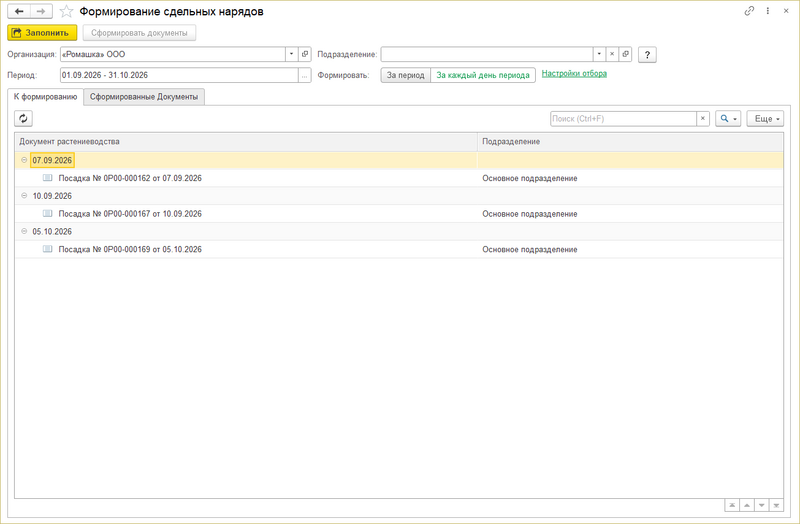Clear the Подразделение field
800x524 pixels.
click(x=612, y=54)
